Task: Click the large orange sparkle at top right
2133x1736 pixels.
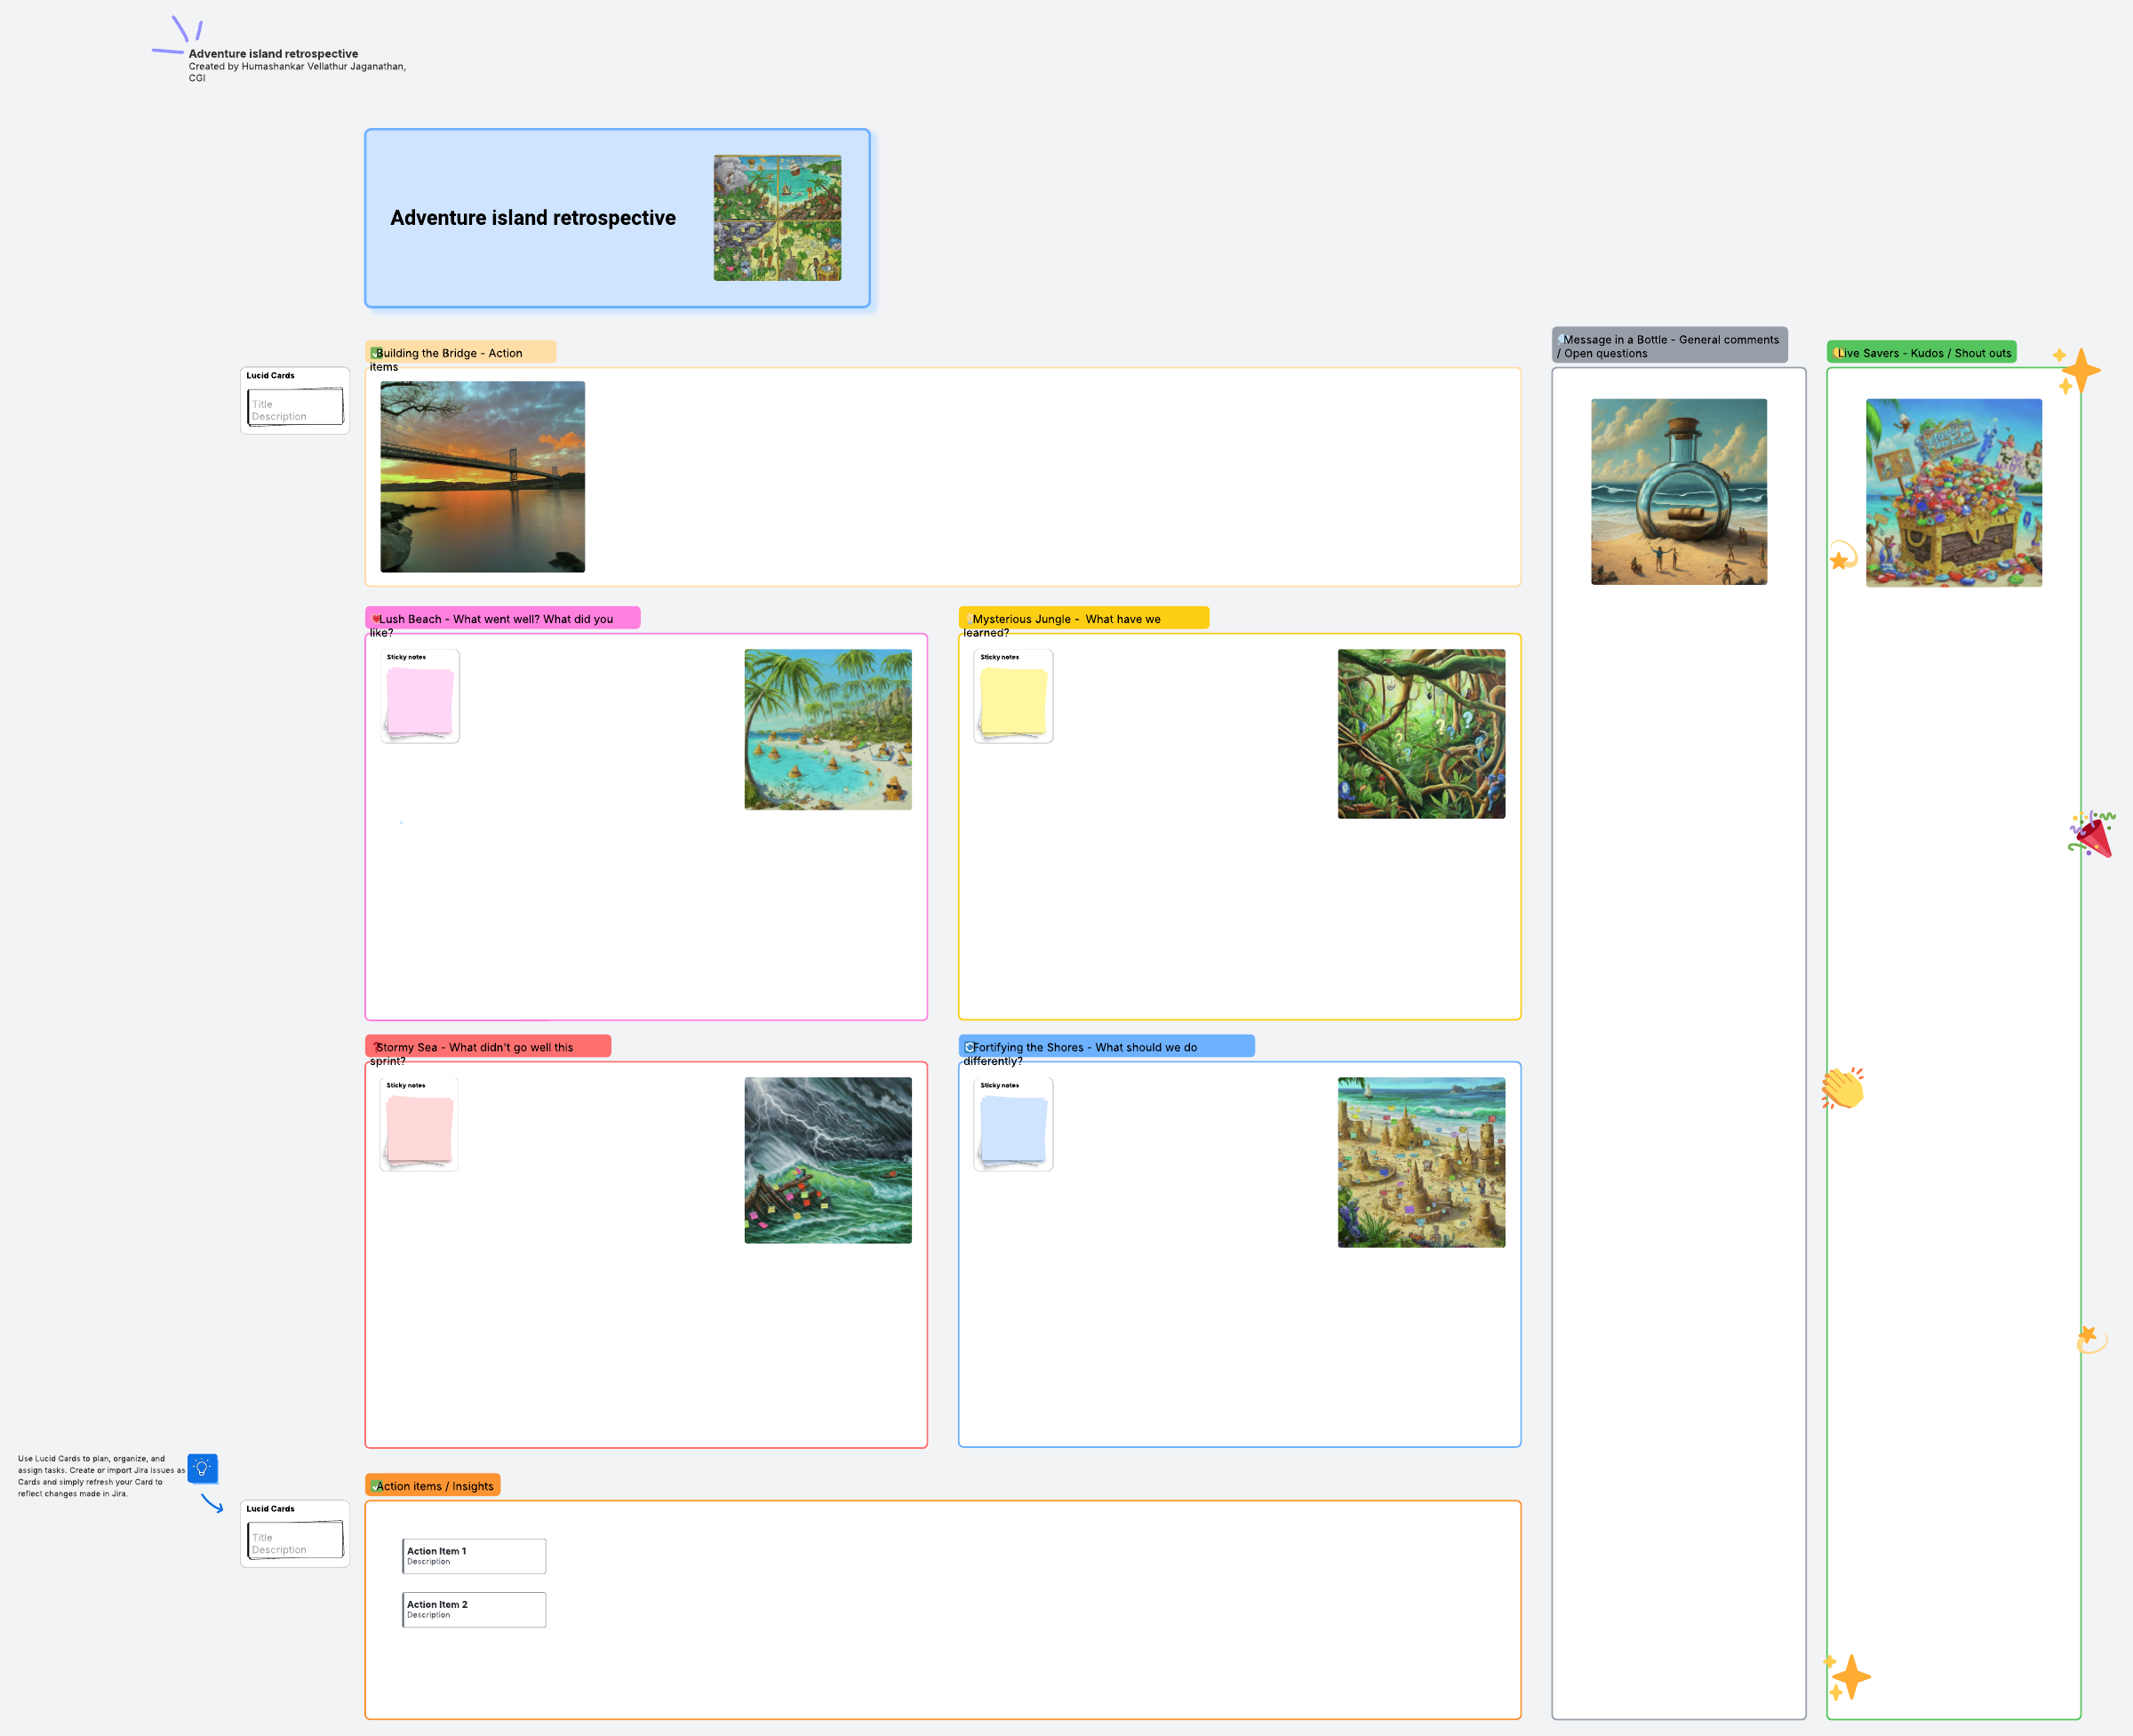Action: [x=2079, y=371]
